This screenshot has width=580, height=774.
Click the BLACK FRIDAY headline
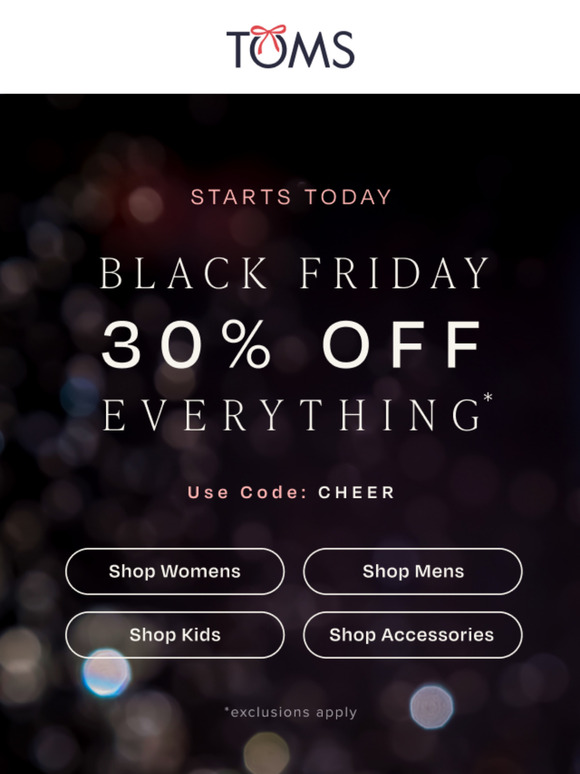pyautogui.click(x=294, y=272)
